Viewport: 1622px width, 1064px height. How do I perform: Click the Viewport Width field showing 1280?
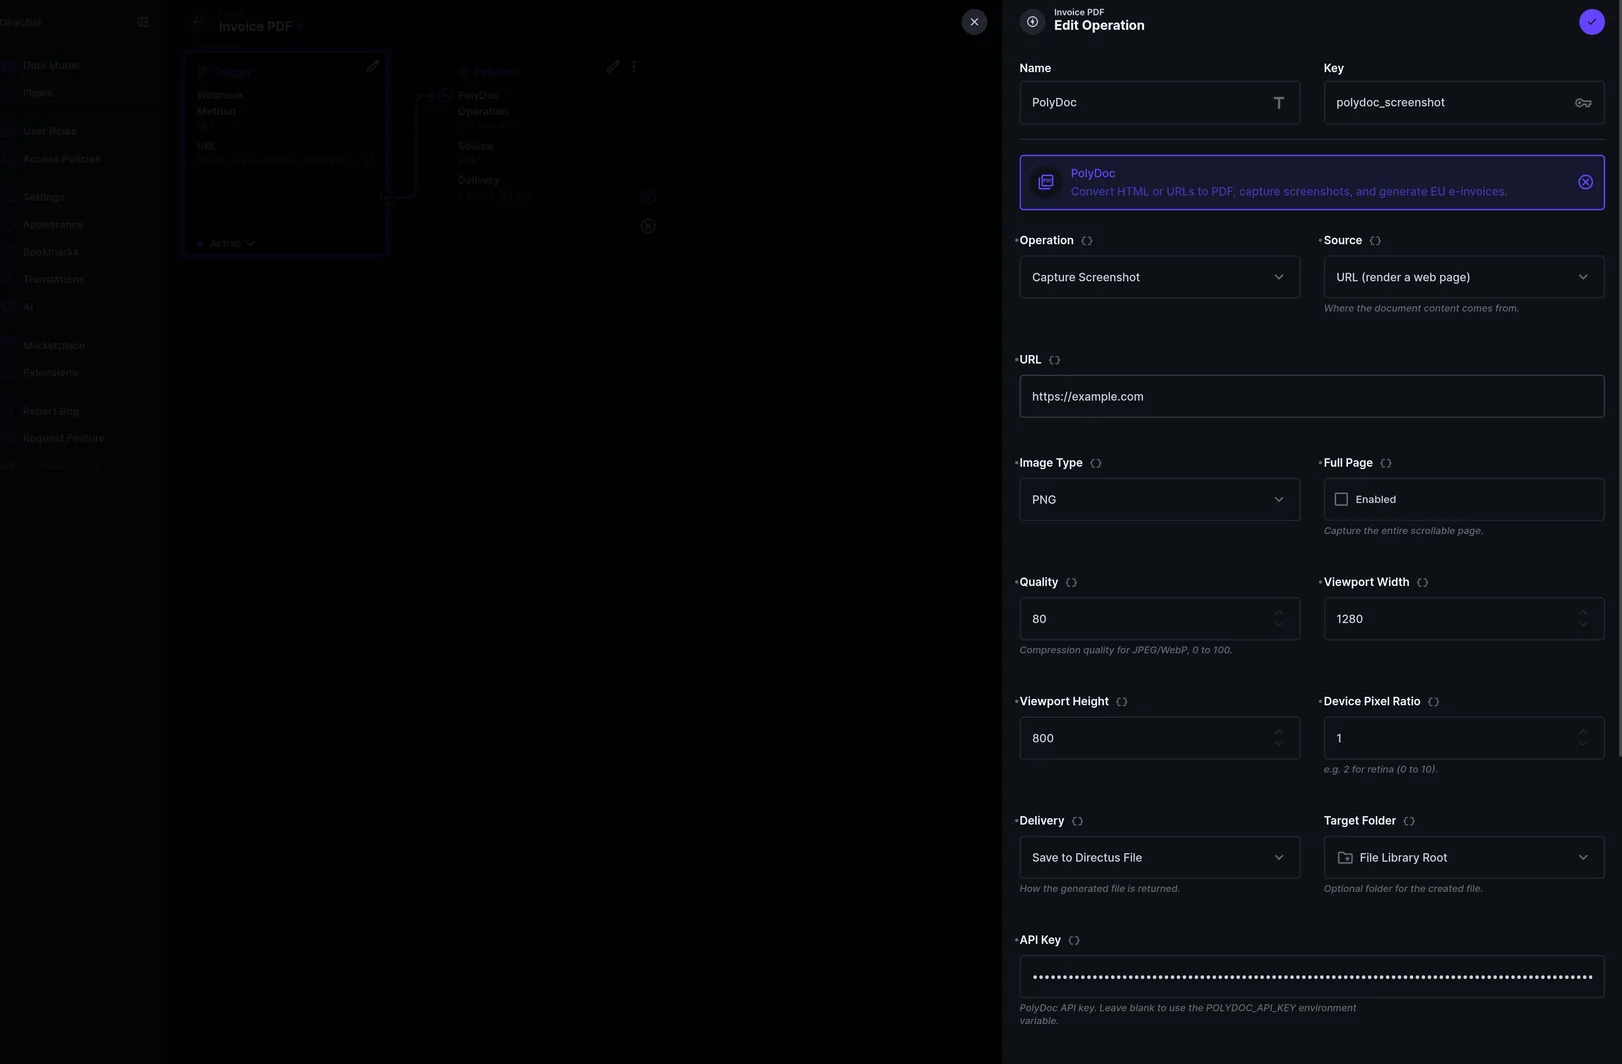(x=1463, y=619)
